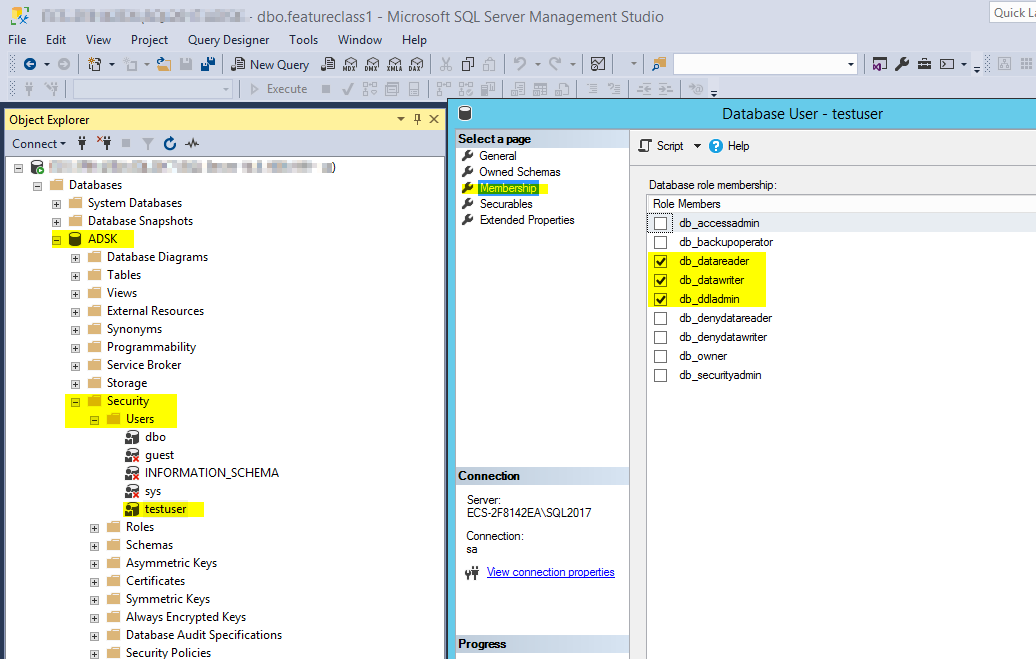Open the Tools menu

(303, 40)
